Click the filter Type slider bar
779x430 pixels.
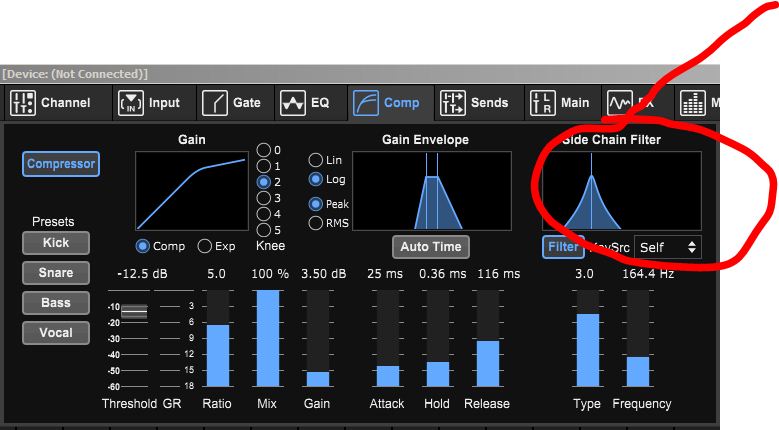tap(588, 338)
